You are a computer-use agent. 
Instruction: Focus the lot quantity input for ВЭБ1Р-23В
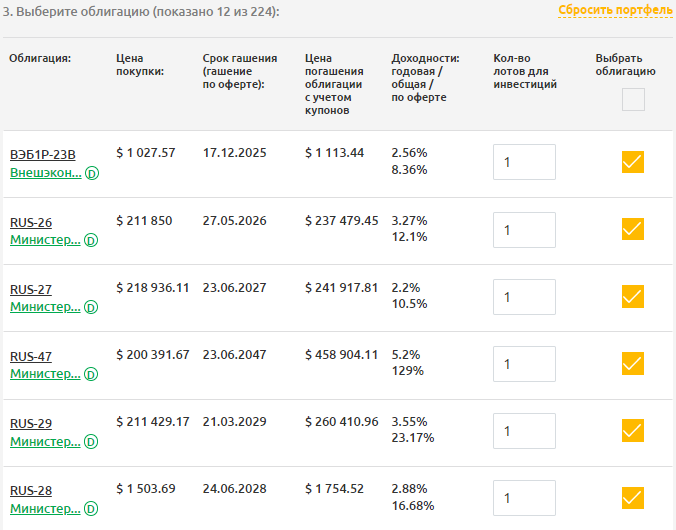524,162
